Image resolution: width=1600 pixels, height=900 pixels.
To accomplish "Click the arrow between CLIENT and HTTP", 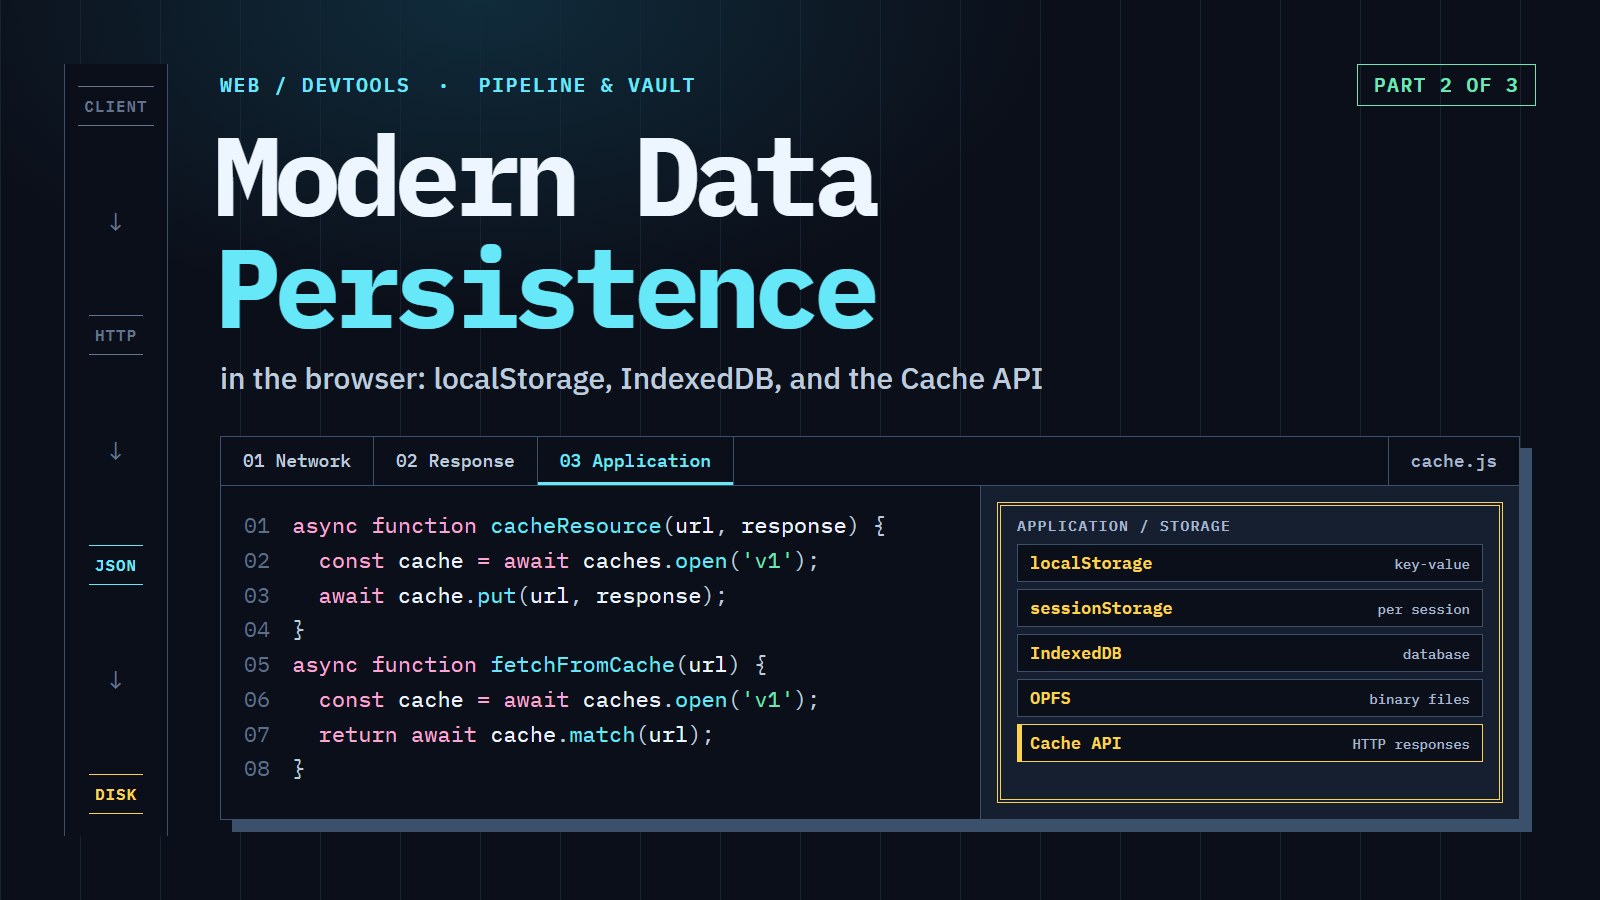I will coord(116,222).
